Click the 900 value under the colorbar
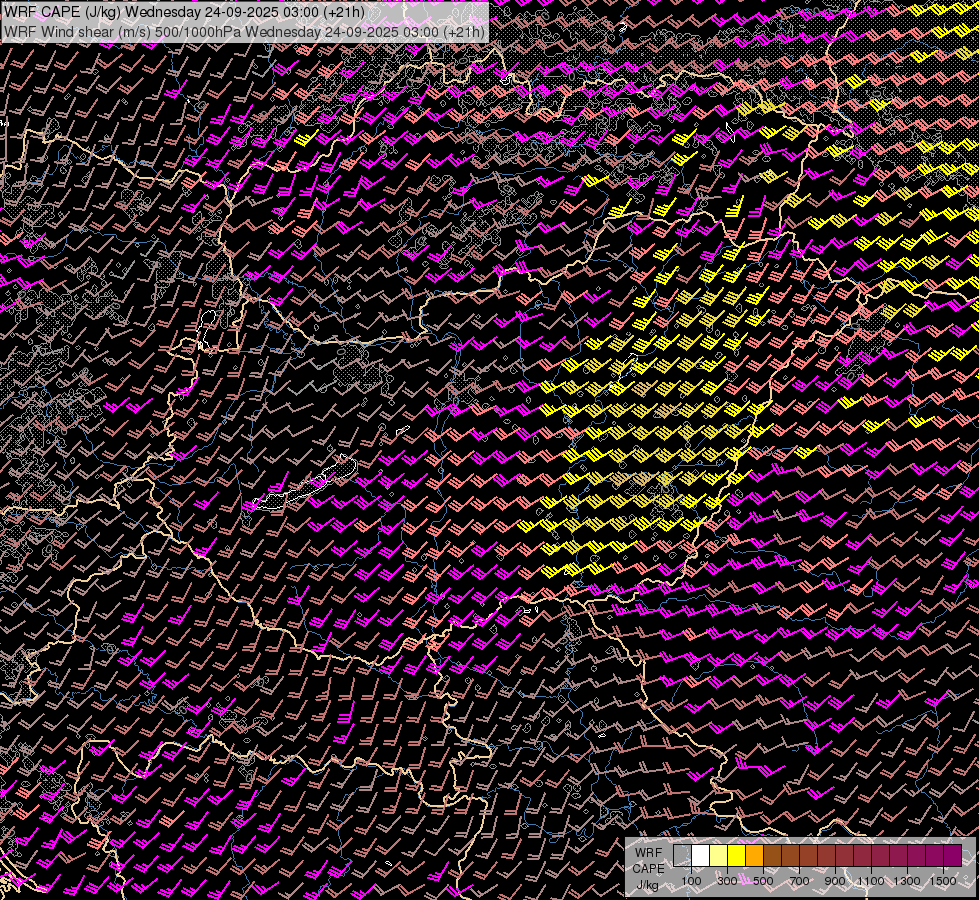The image size is (979, 900). click(x=835, y=881)
